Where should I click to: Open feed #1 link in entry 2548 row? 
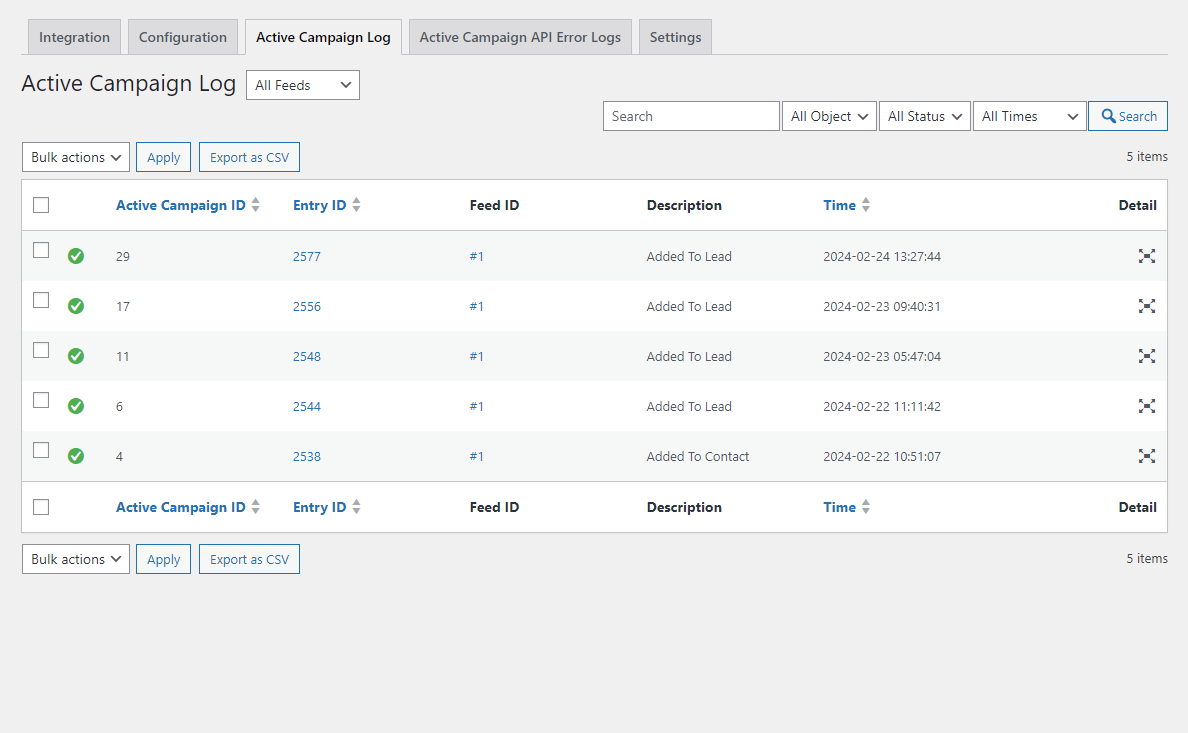click(x=477, y=356)
